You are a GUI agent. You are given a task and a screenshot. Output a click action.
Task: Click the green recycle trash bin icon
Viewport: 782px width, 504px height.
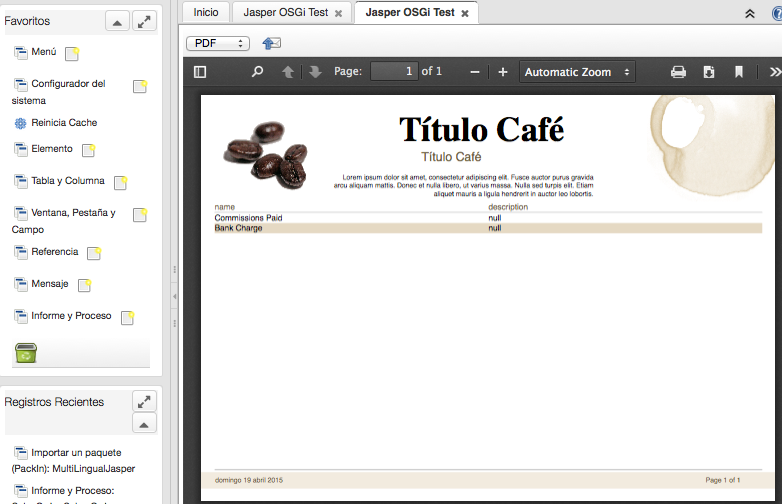(26, 352)
